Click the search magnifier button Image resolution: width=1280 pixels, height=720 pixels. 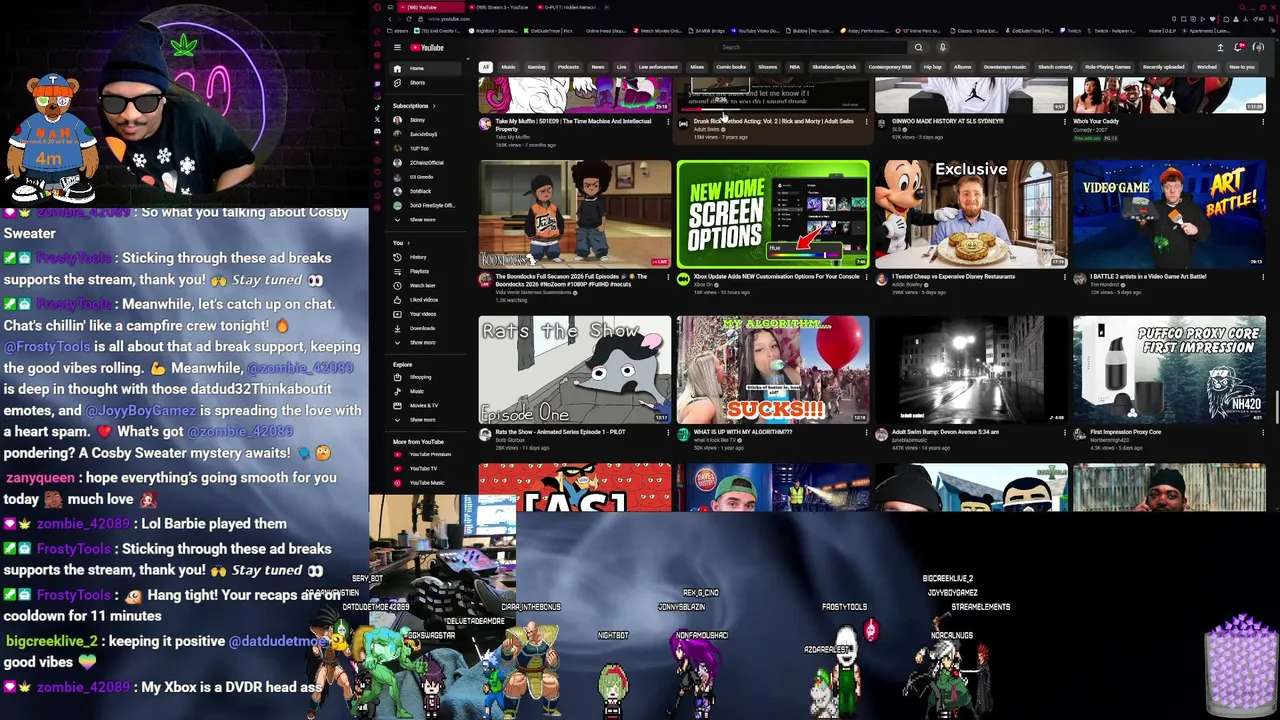(x=918, y=47)
